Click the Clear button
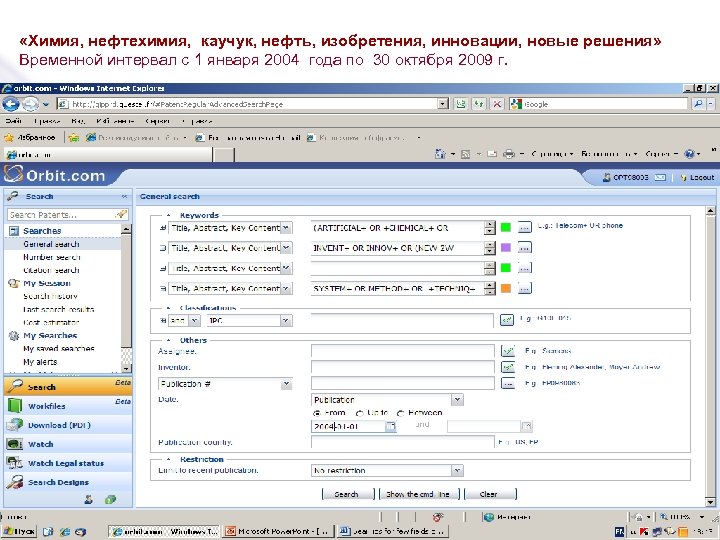The image size is (720, 540). point(489,494)
